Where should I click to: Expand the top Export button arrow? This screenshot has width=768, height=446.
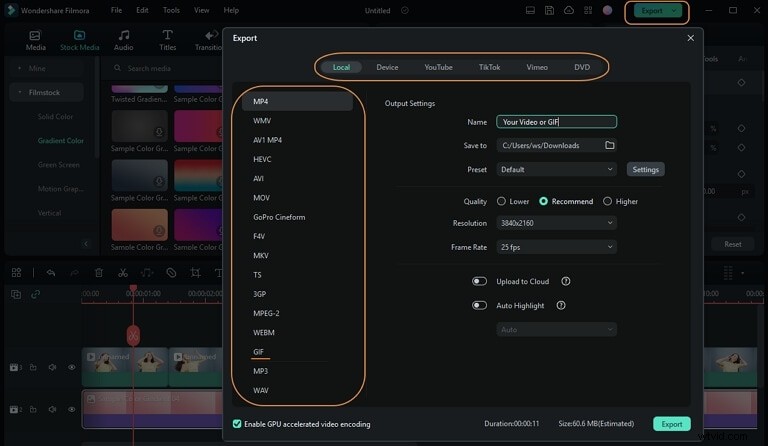674,11
